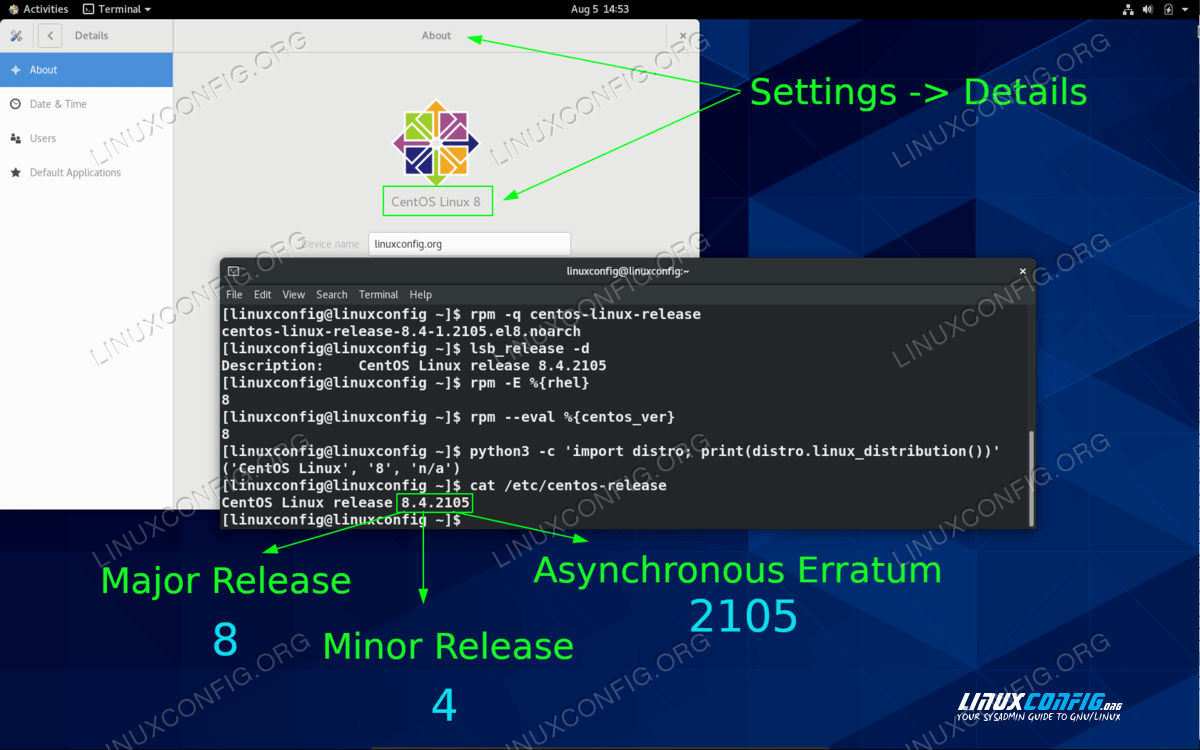This screenshot has height=750, width=1200.
Task: Open the Activities overview
Action: (38, 9)
